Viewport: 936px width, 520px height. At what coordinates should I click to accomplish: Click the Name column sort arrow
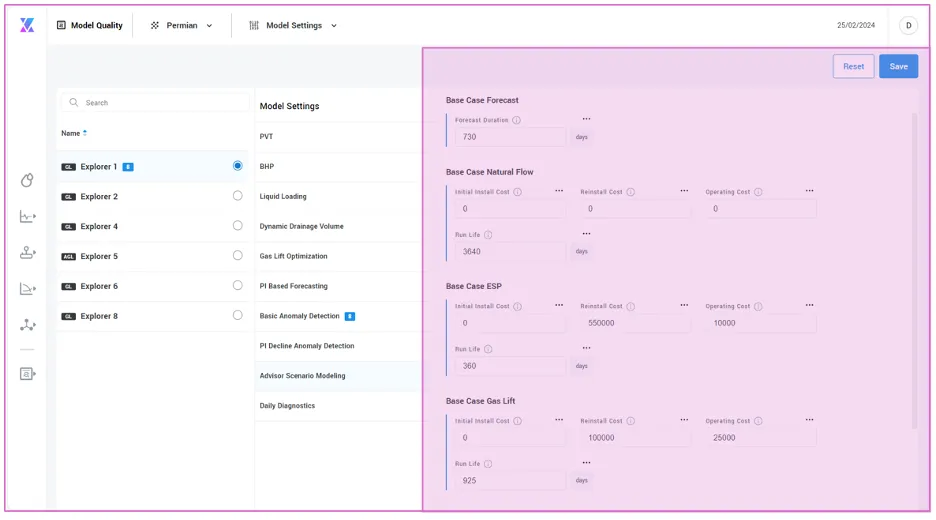pyautogui.click(x=85, y=133)
